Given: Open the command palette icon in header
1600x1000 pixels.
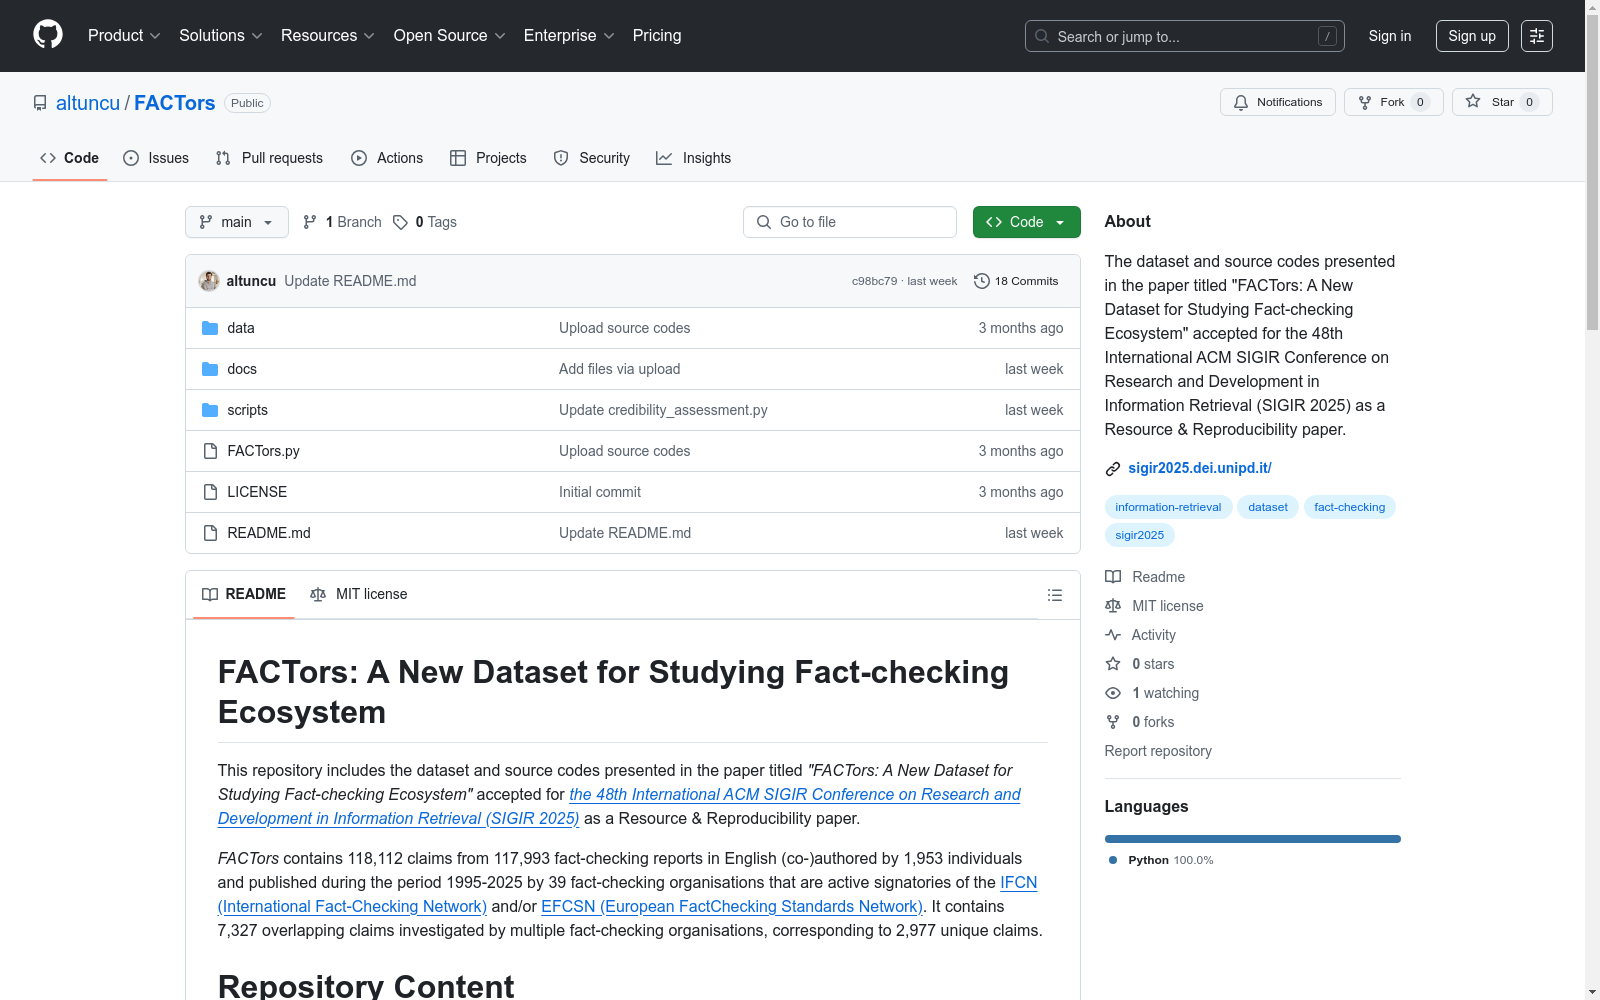Looking at the screenshot, I should click(x=1536, y=36).
